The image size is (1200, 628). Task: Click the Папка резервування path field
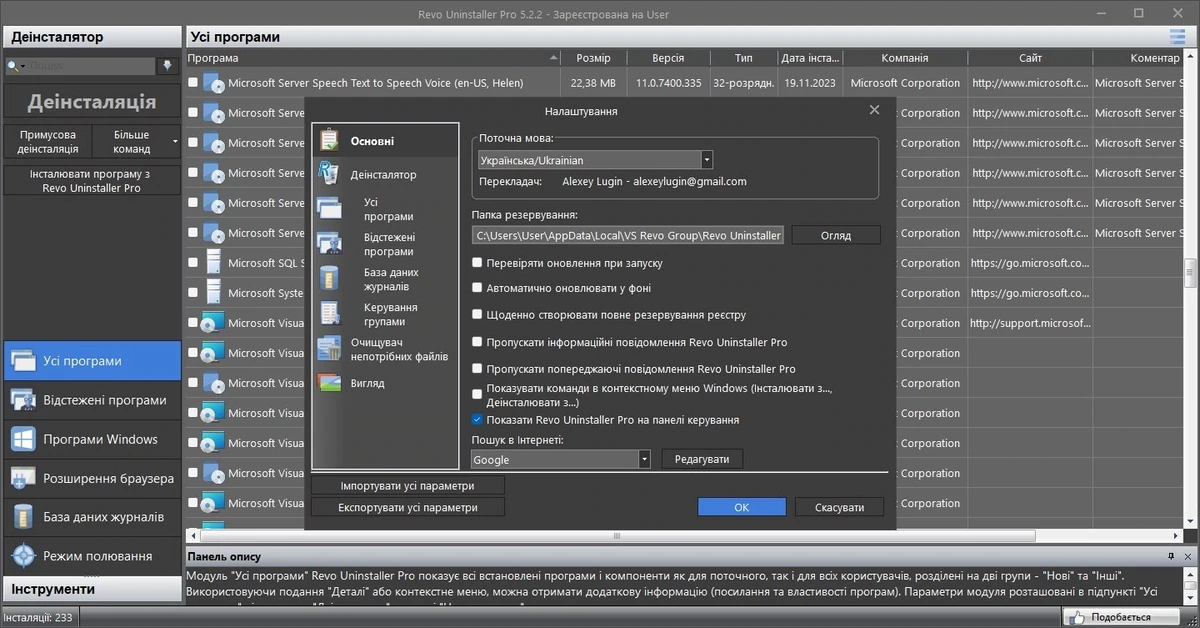point(628,235)
